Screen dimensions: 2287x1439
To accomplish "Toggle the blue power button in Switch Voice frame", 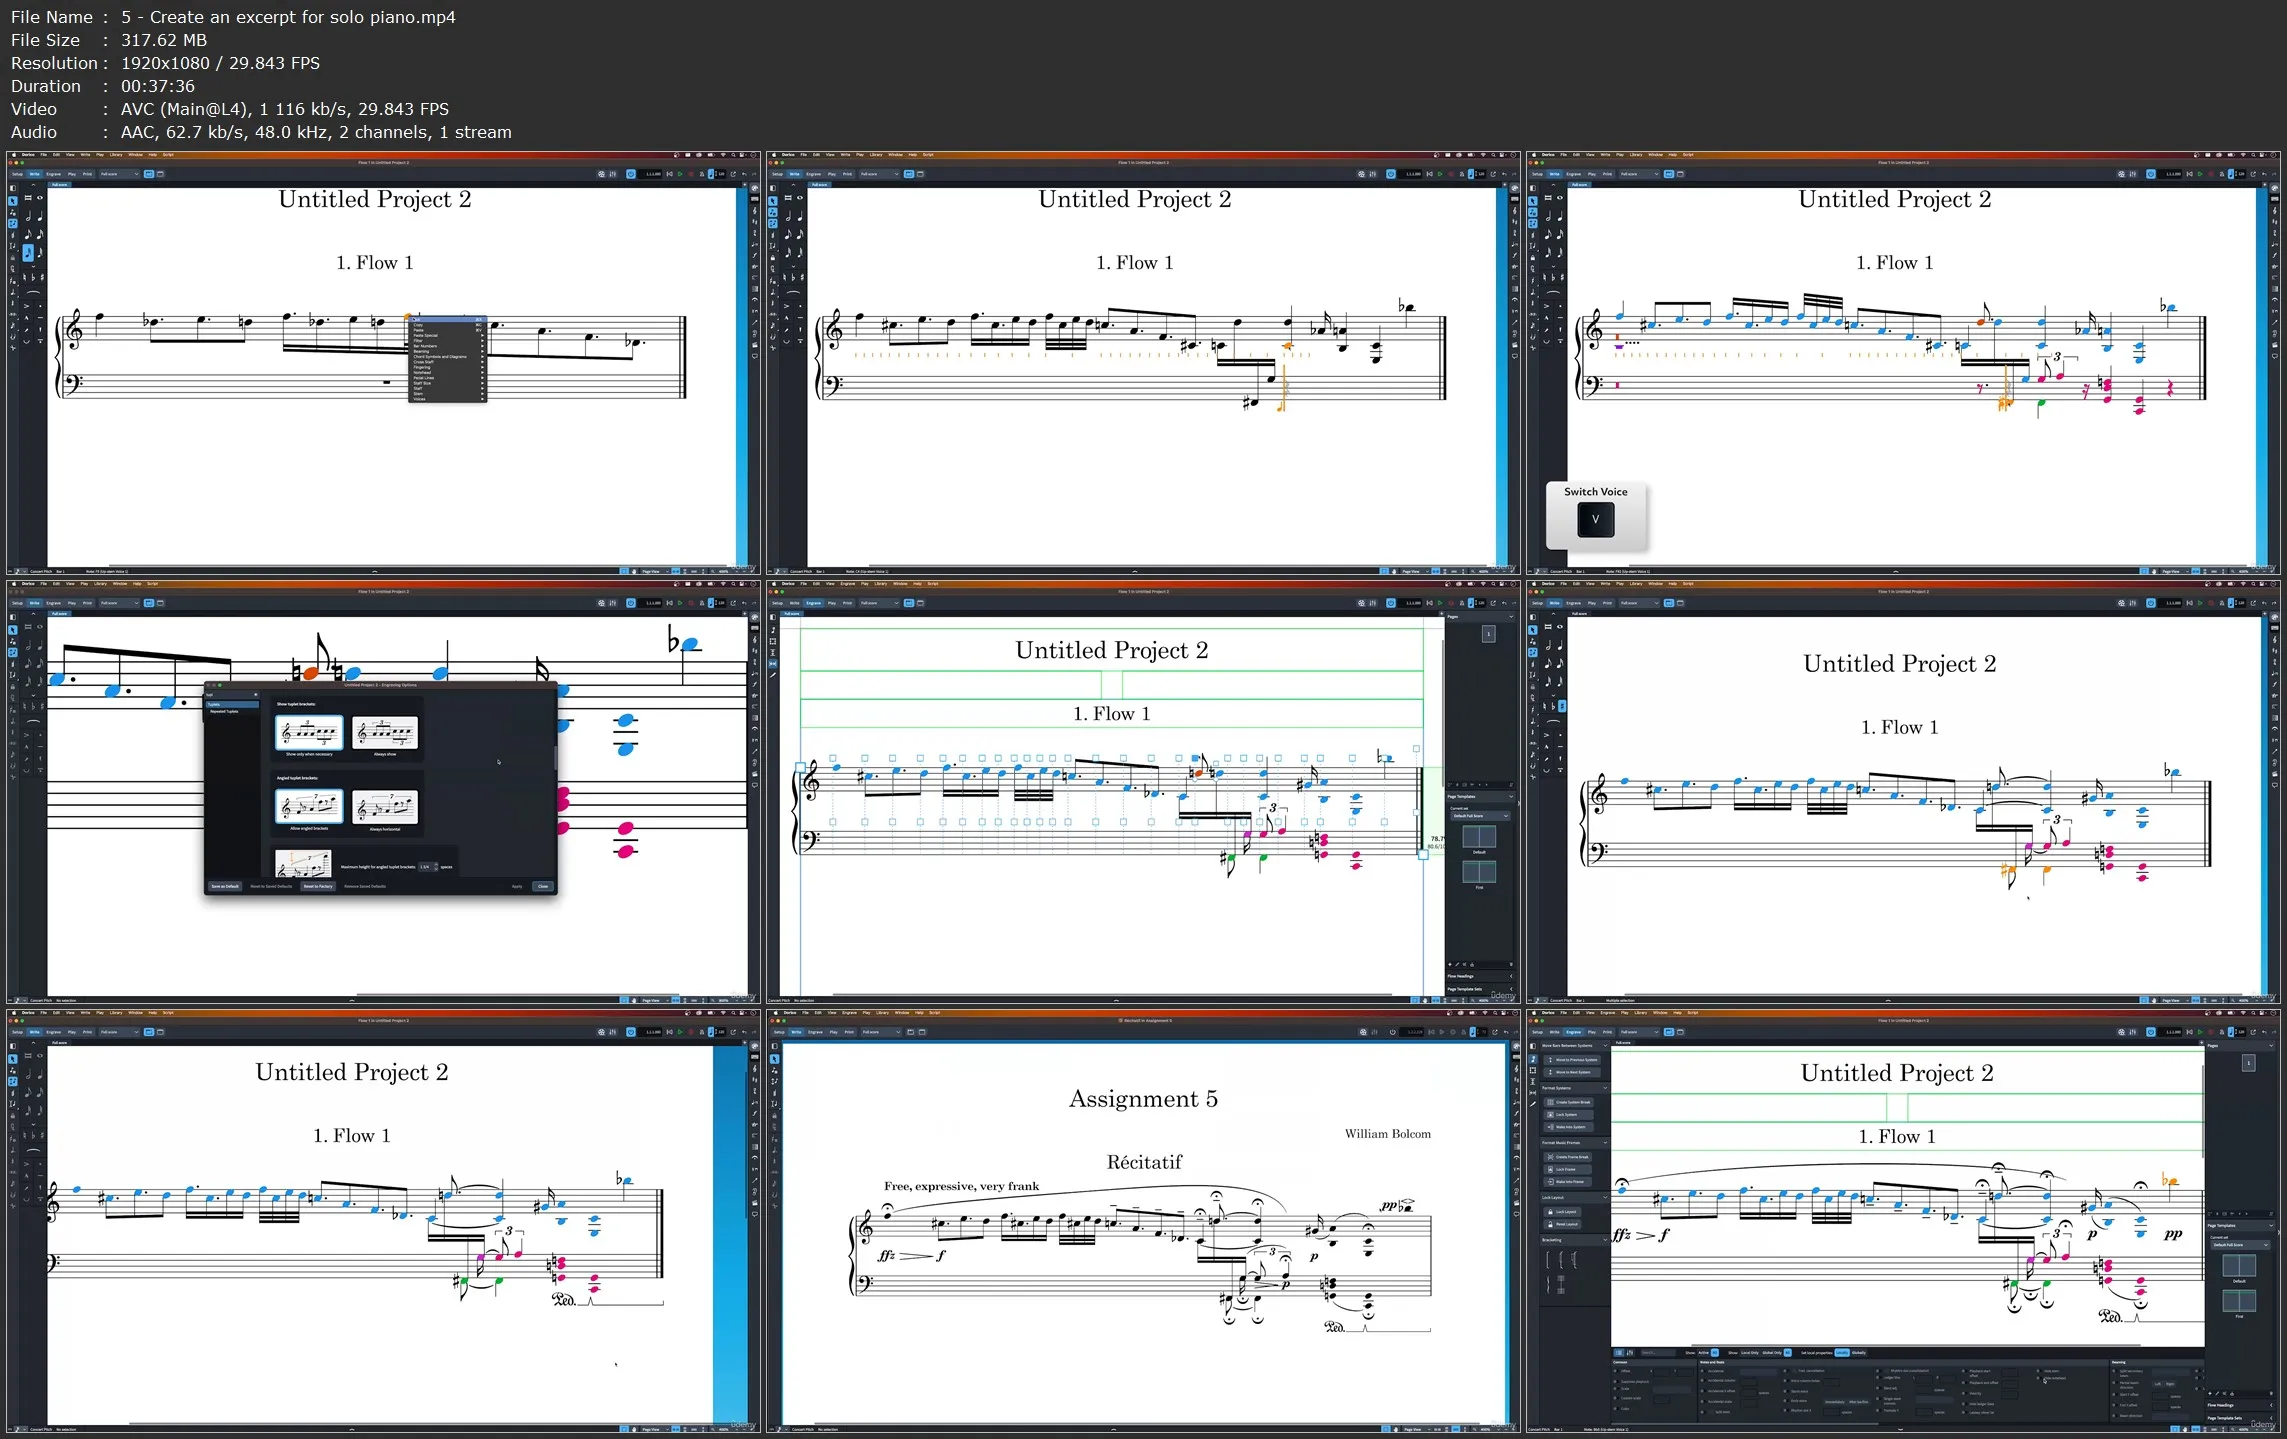I will pos(2151,174).
